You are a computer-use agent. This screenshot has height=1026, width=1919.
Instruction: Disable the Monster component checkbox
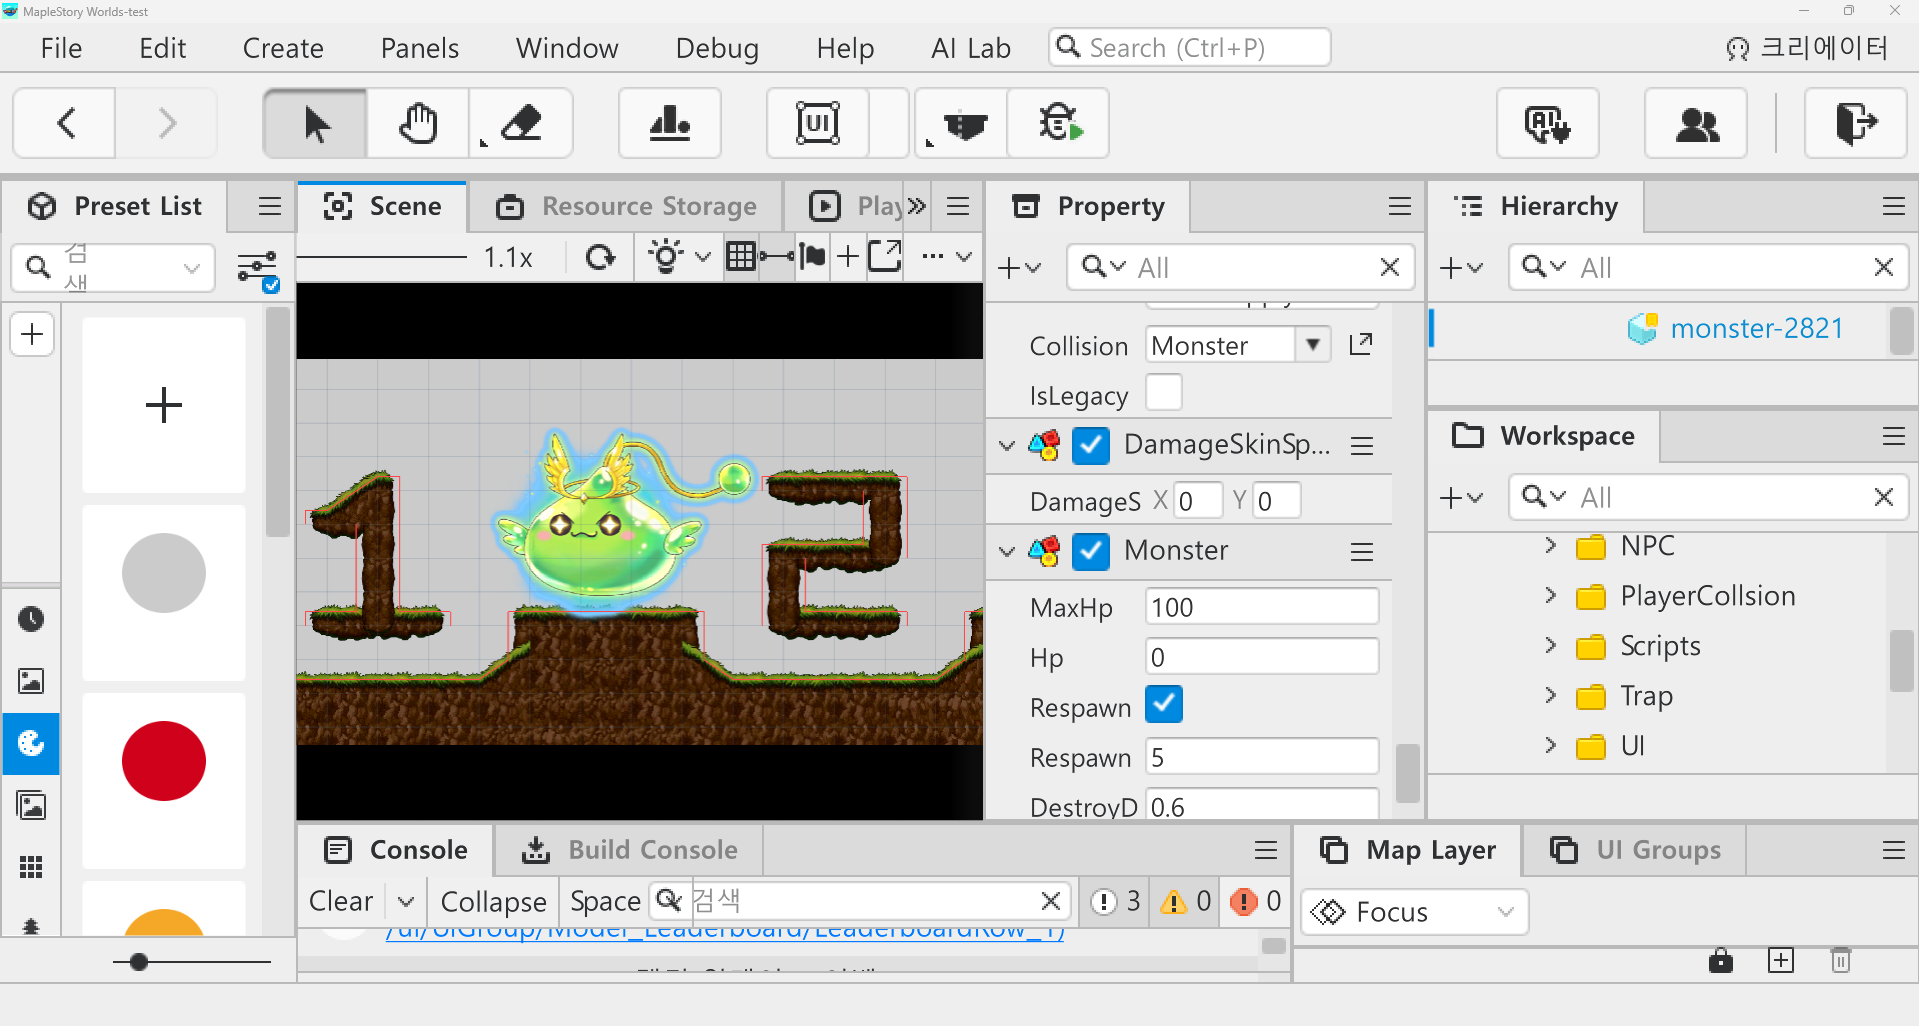coord(1091,551)
